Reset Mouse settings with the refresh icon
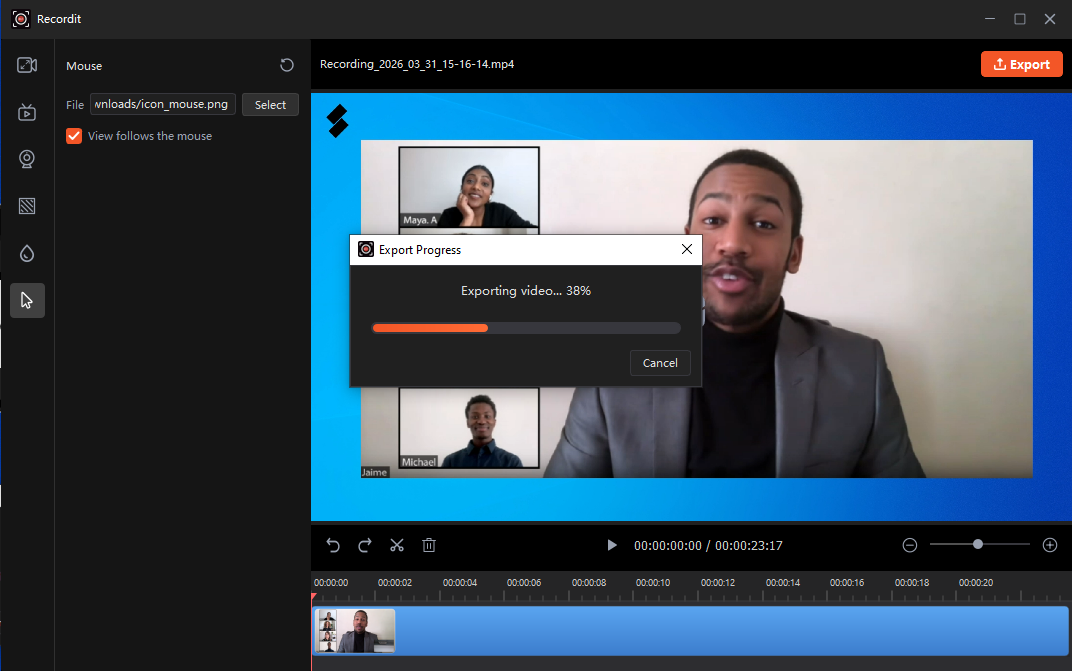This screenshot has height=671, width=1072. click(287, 65)
